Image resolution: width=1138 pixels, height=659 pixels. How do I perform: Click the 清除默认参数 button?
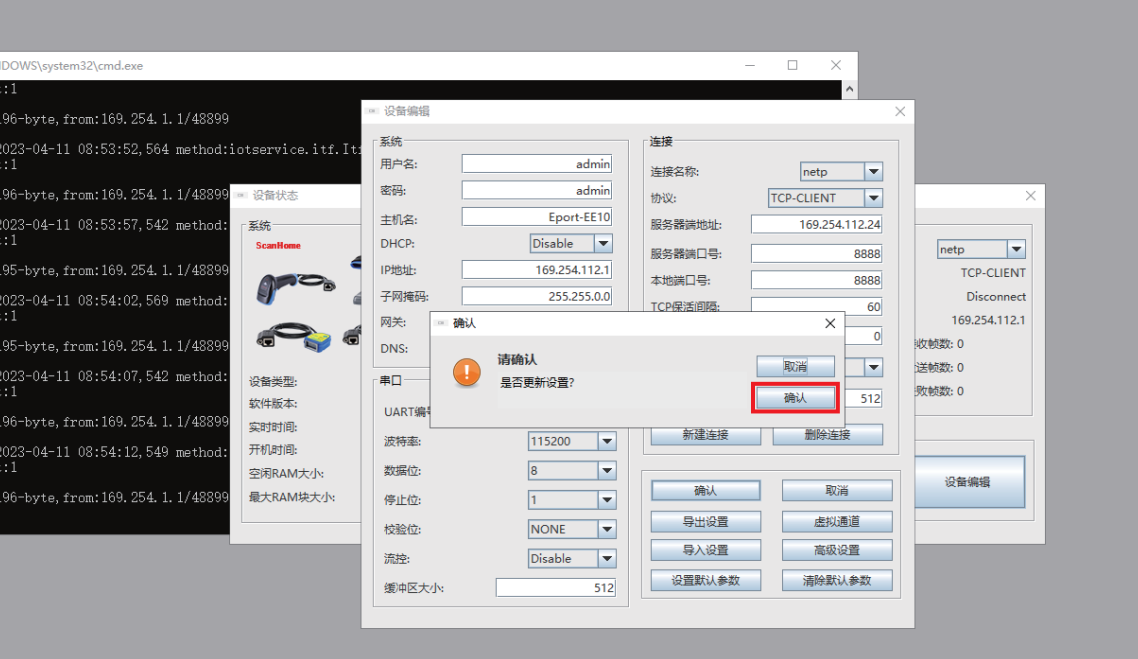click(x=837, y=580)
